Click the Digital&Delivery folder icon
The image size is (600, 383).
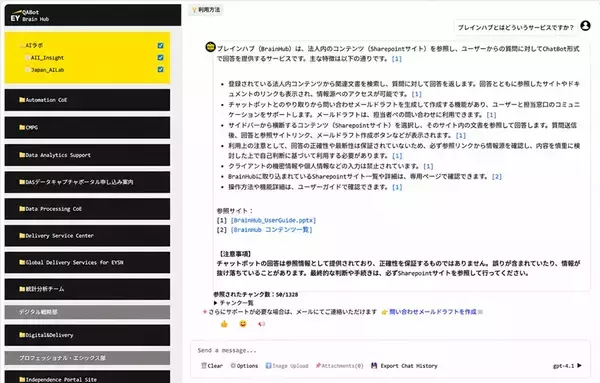(22, 335)
